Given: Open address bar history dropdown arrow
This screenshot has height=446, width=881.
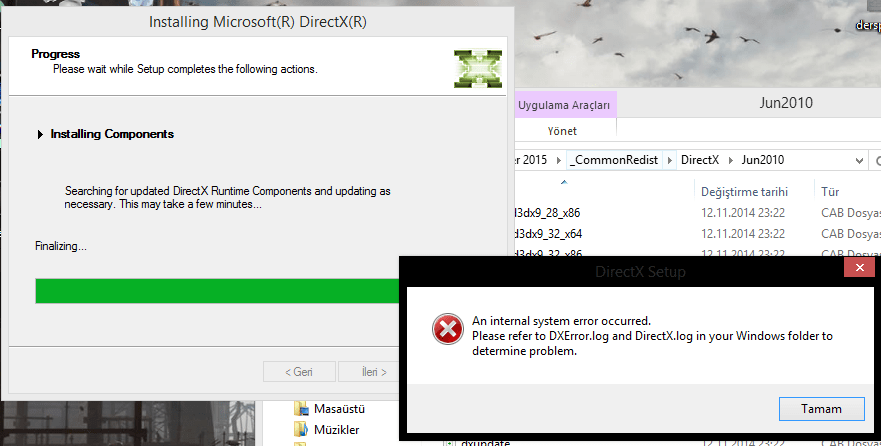Looking at the screenshot, I should pos(859,161).
